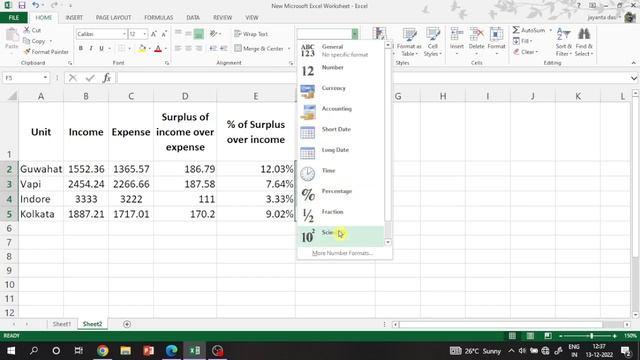640x360 pixels.
Task: Open Microsoft Edge from the taskbar
Action: (x=171, y=351)
